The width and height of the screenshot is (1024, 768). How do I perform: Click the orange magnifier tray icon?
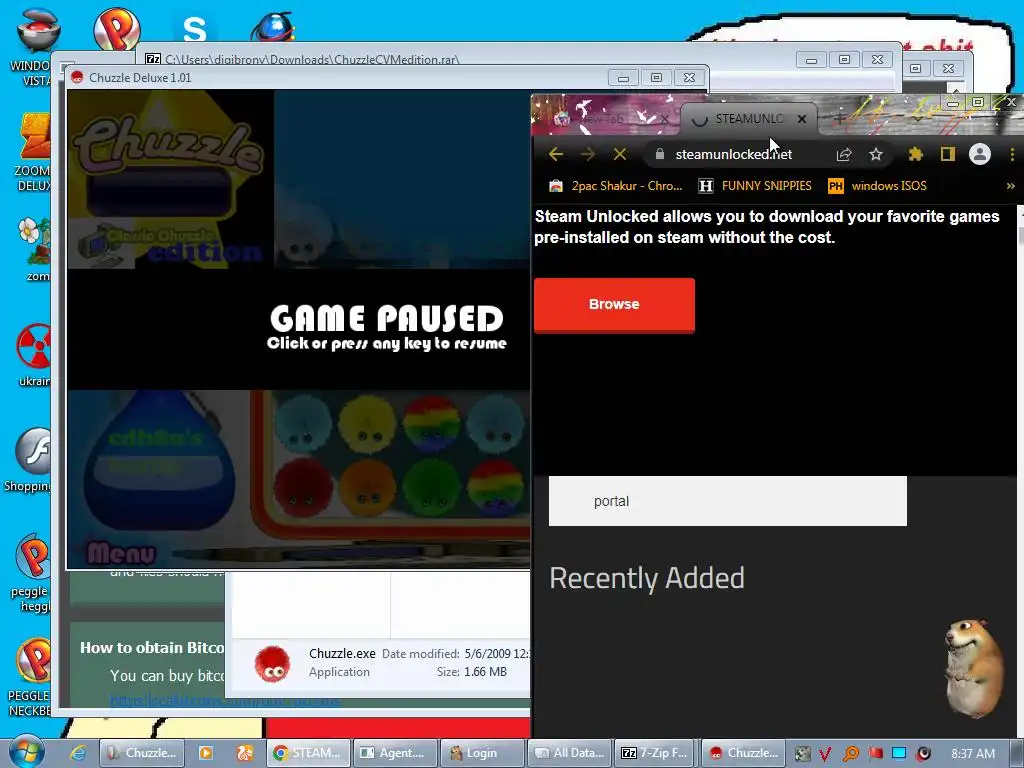[x=850, y=754]
